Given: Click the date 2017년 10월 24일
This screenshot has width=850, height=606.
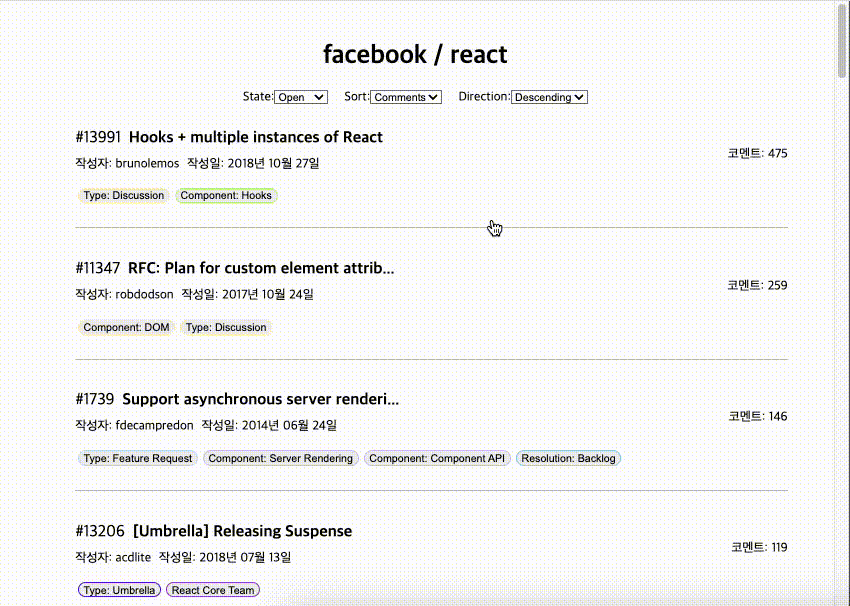Looking at the screenshot, I should click(268, 294).
